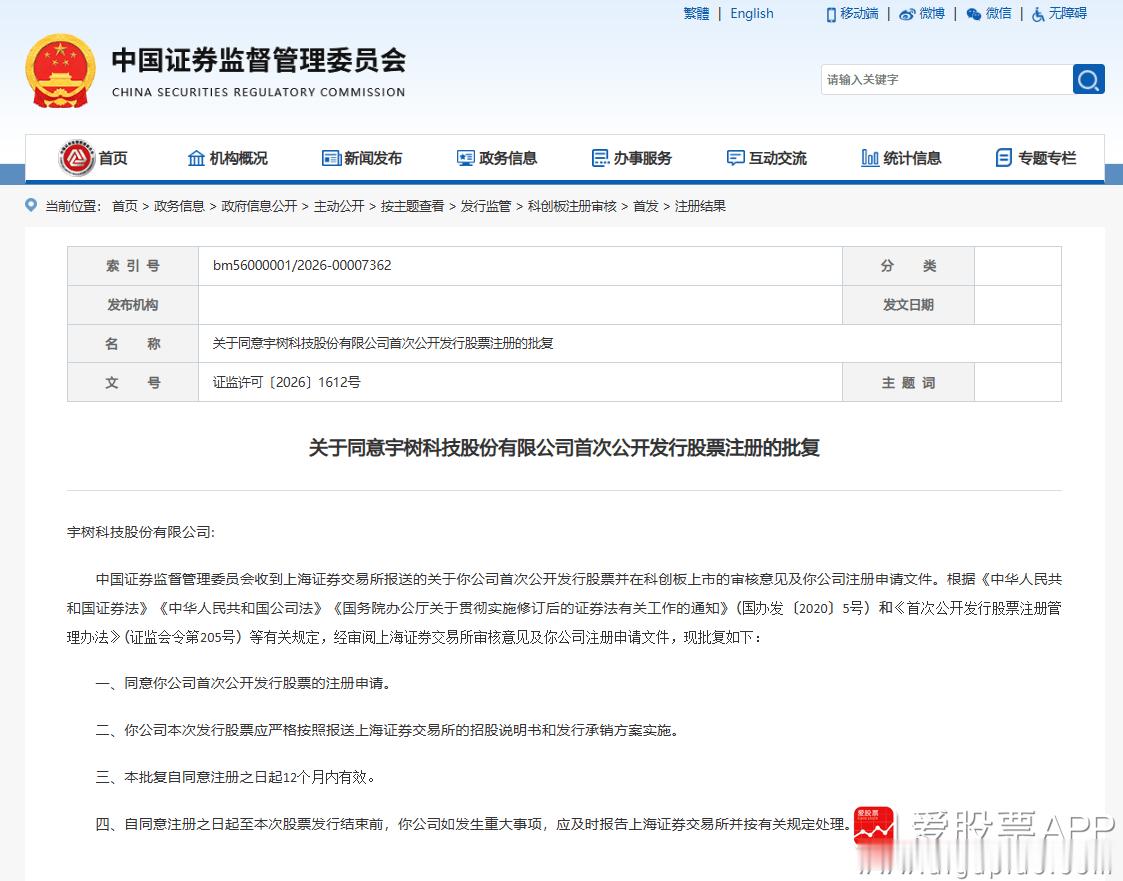
Task: Select document number 证监许可〔2026〕1612号
Action: [286, 382]
